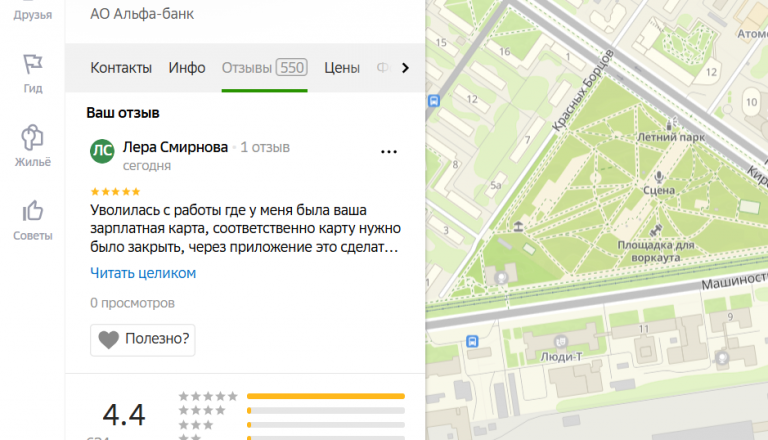
Task: Filter reviews by the five-star bar
Action: [326, 396]
